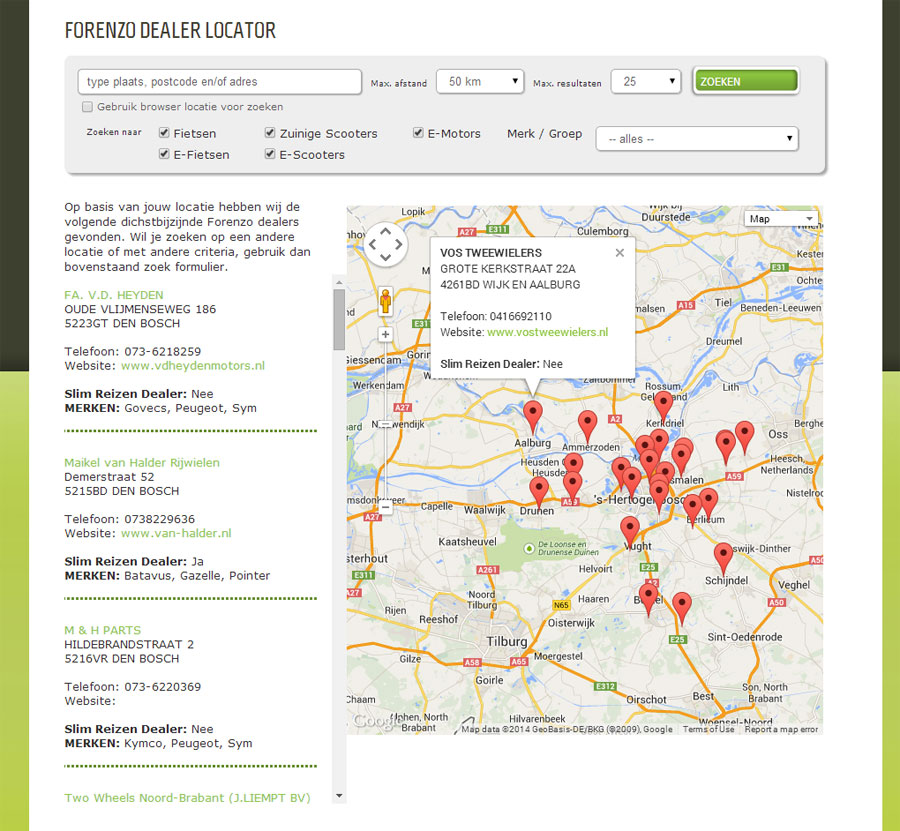Viewport: 900px width, 831px height.
Task: Click the map marker nearest Oss
Action: coord(744,437)
